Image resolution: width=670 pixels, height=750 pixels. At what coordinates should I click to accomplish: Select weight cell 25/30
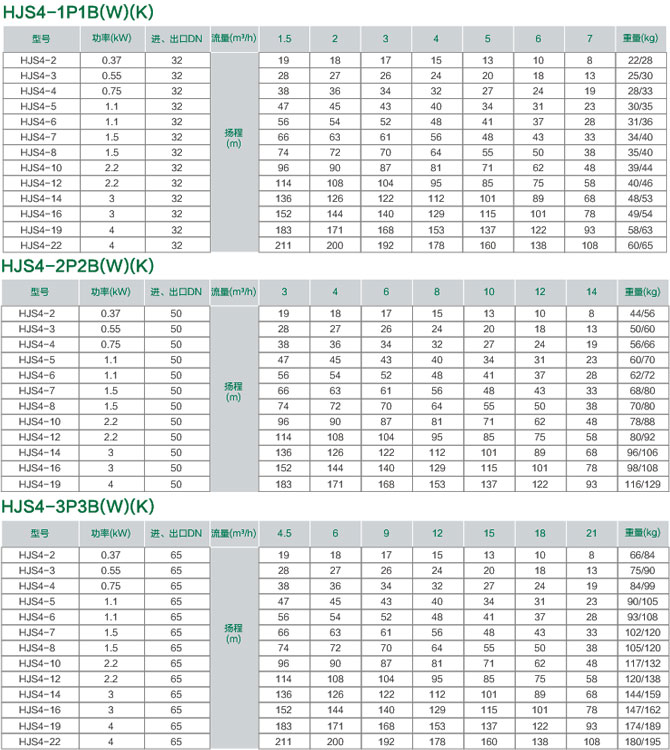640,76
